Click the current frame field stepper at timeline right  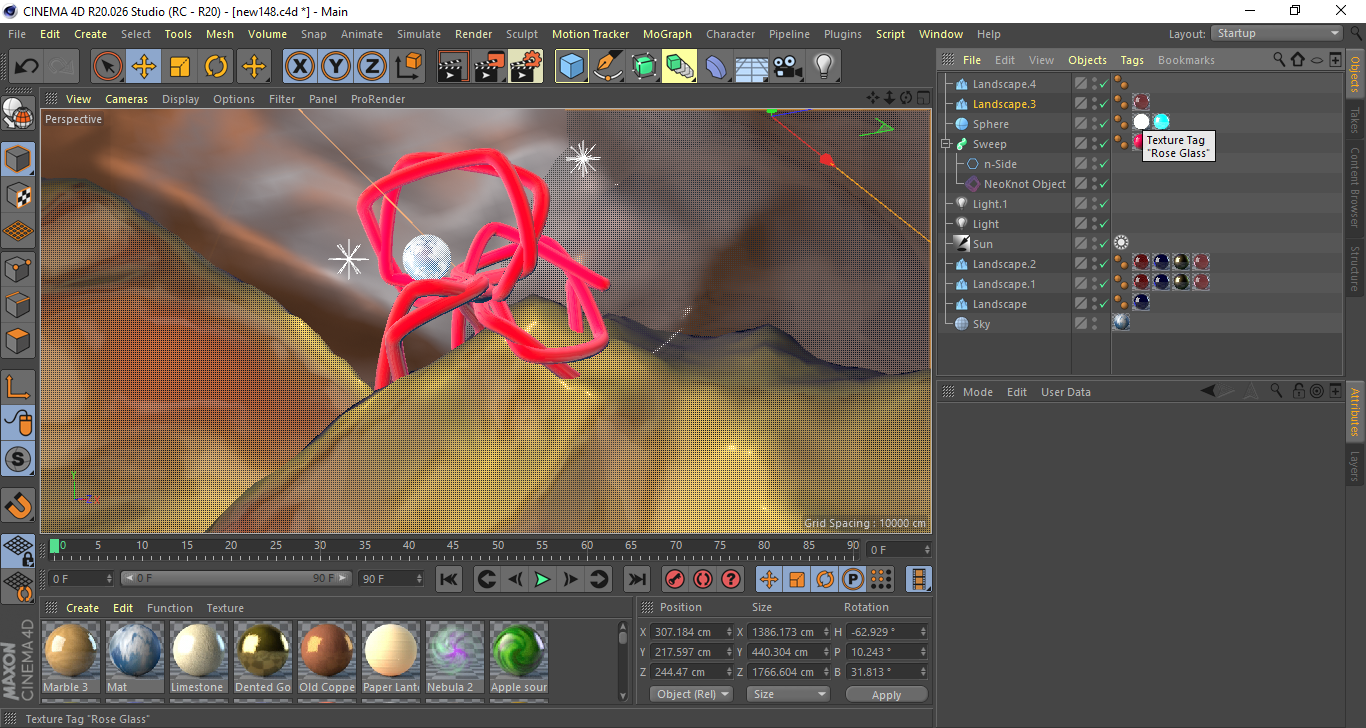(x=927, y=550)
